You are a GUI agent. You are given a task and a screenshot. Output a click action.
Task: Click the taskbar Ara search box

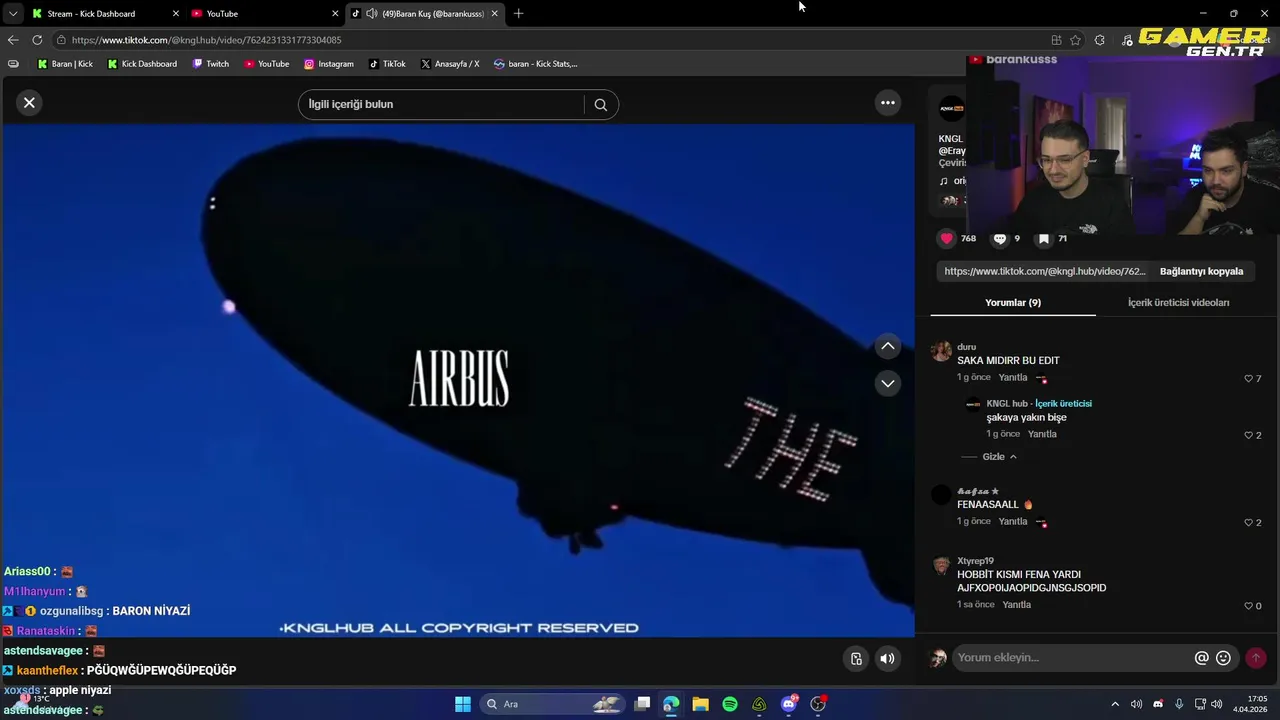(x=552, y=704)
